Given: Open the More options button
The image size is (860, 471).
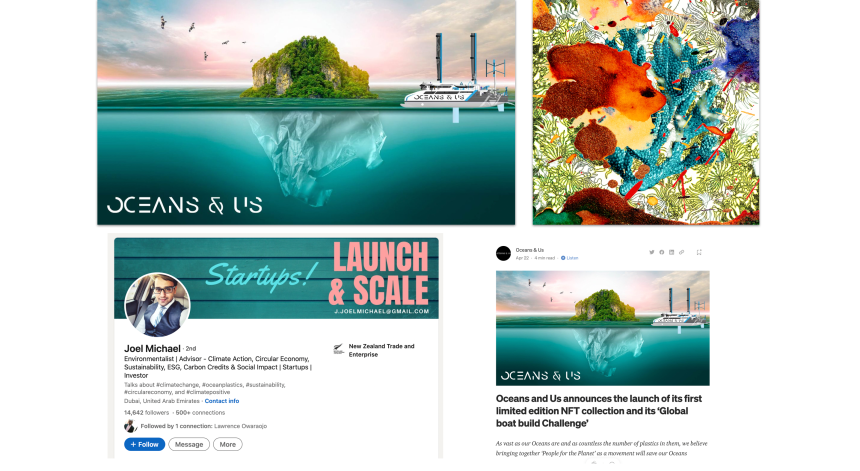Looking at the screenshot, I should coord(228,444).
